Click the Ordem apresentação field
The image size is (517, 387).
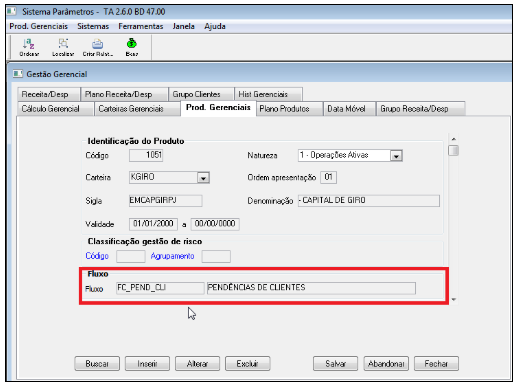[x=328, y=177]
